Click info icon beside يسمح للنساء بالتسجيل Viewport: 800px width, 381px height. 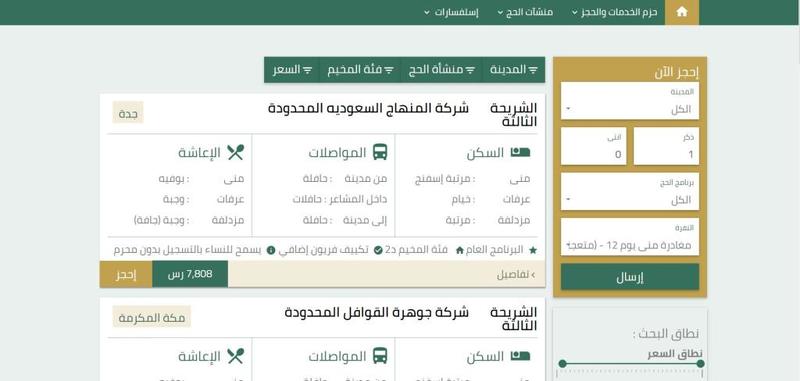point(271,250)
